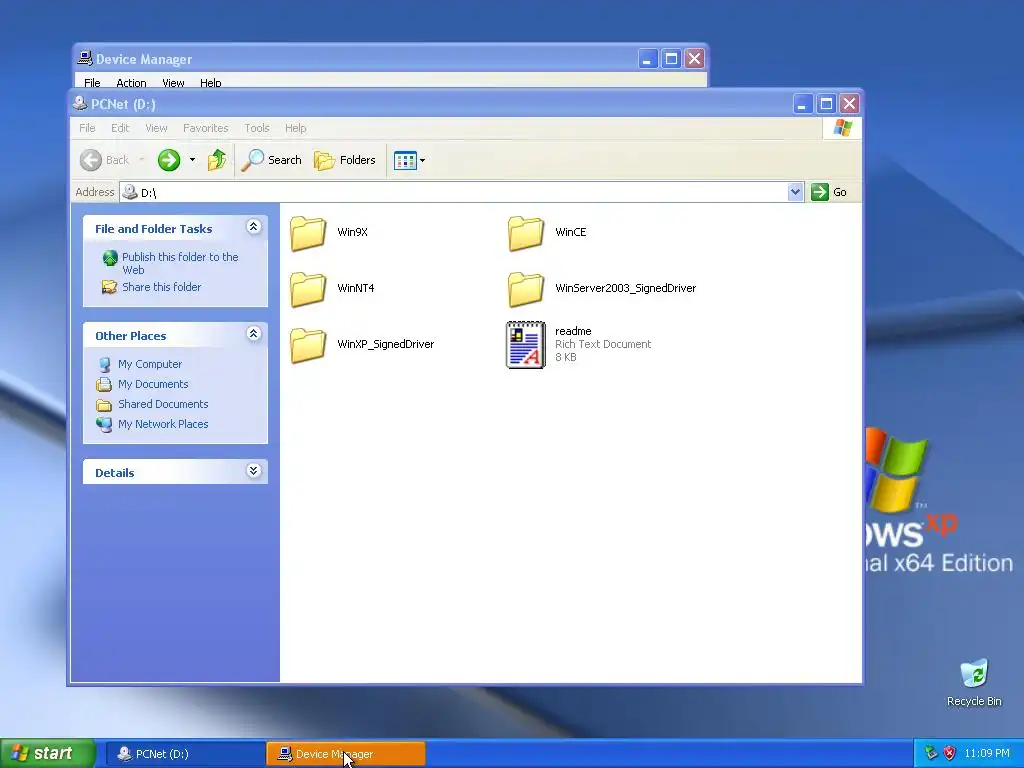1024x768 pixels.
Task: Switch to Device Manager taskbar button
Action: point(346,754)
